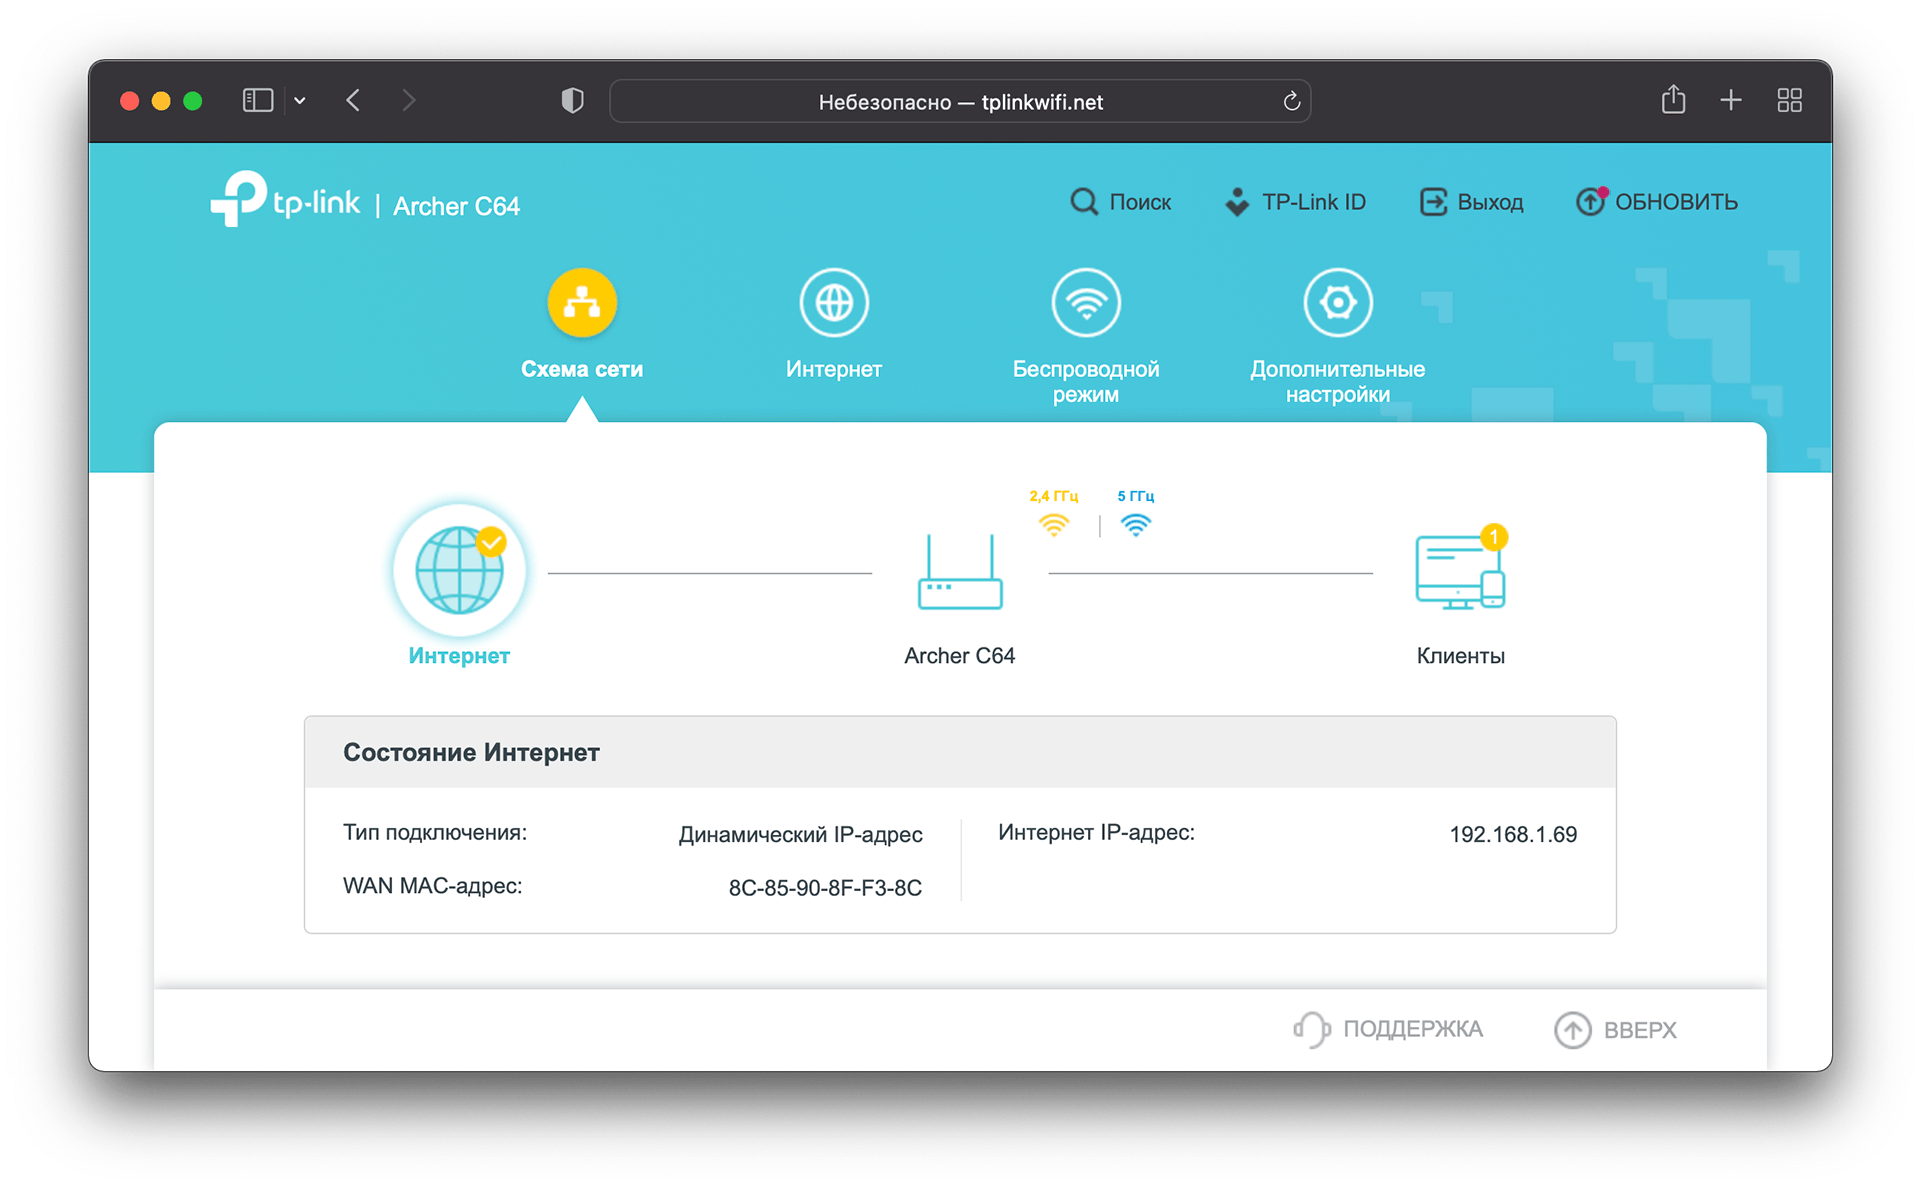The height and width of the screenshot is (1188, 1920).
Task: Reload the page in address bar
Action: [1291, 102]
